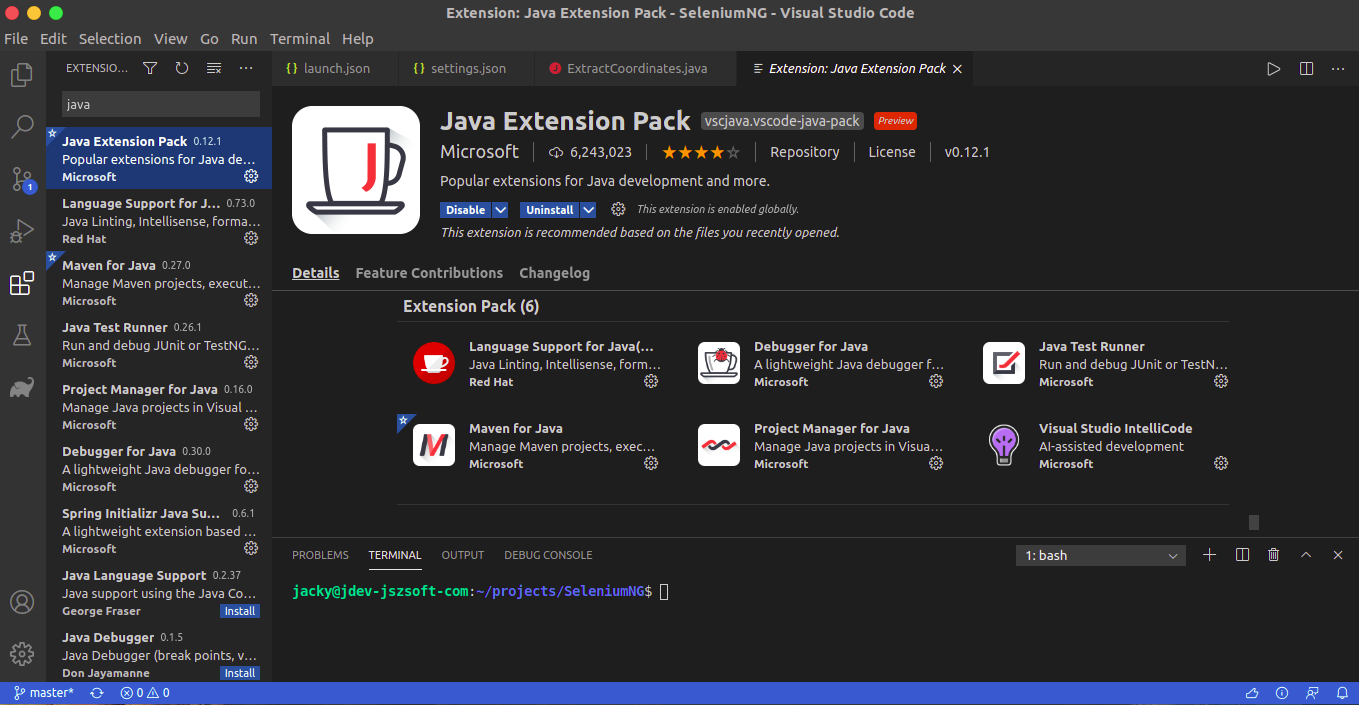Show the OUTPUT panel tab

coord(463,555)
